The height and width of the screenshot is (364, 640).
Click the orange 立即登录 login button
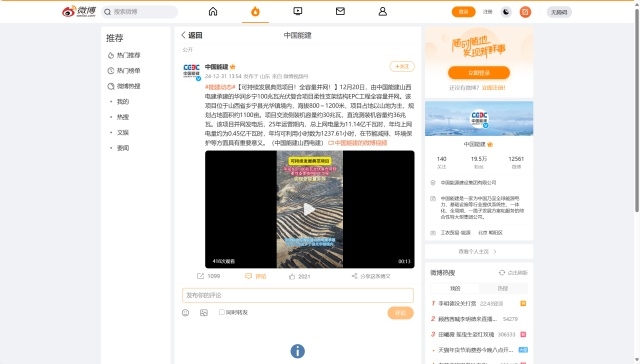pyautogui.click(x=479, y=73)
